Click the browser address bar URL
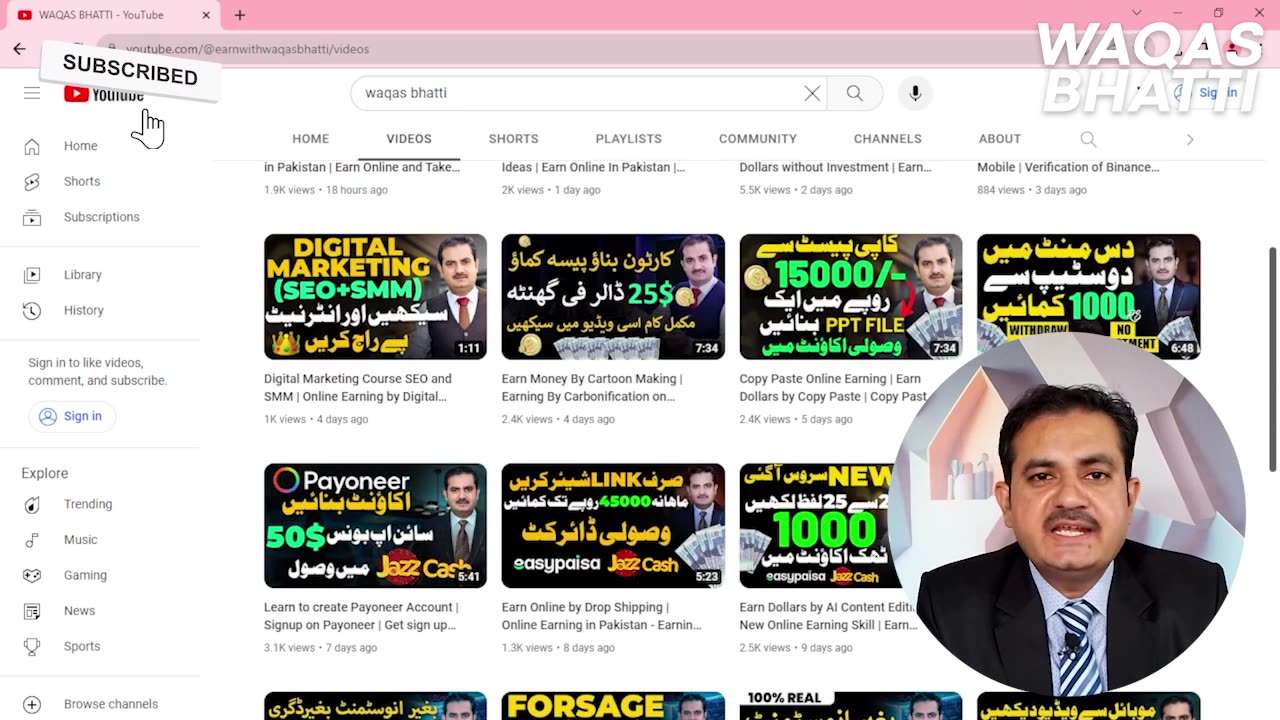Image resolution: width=1280 pixels, height=720 pixels. (x=247, y=49)
